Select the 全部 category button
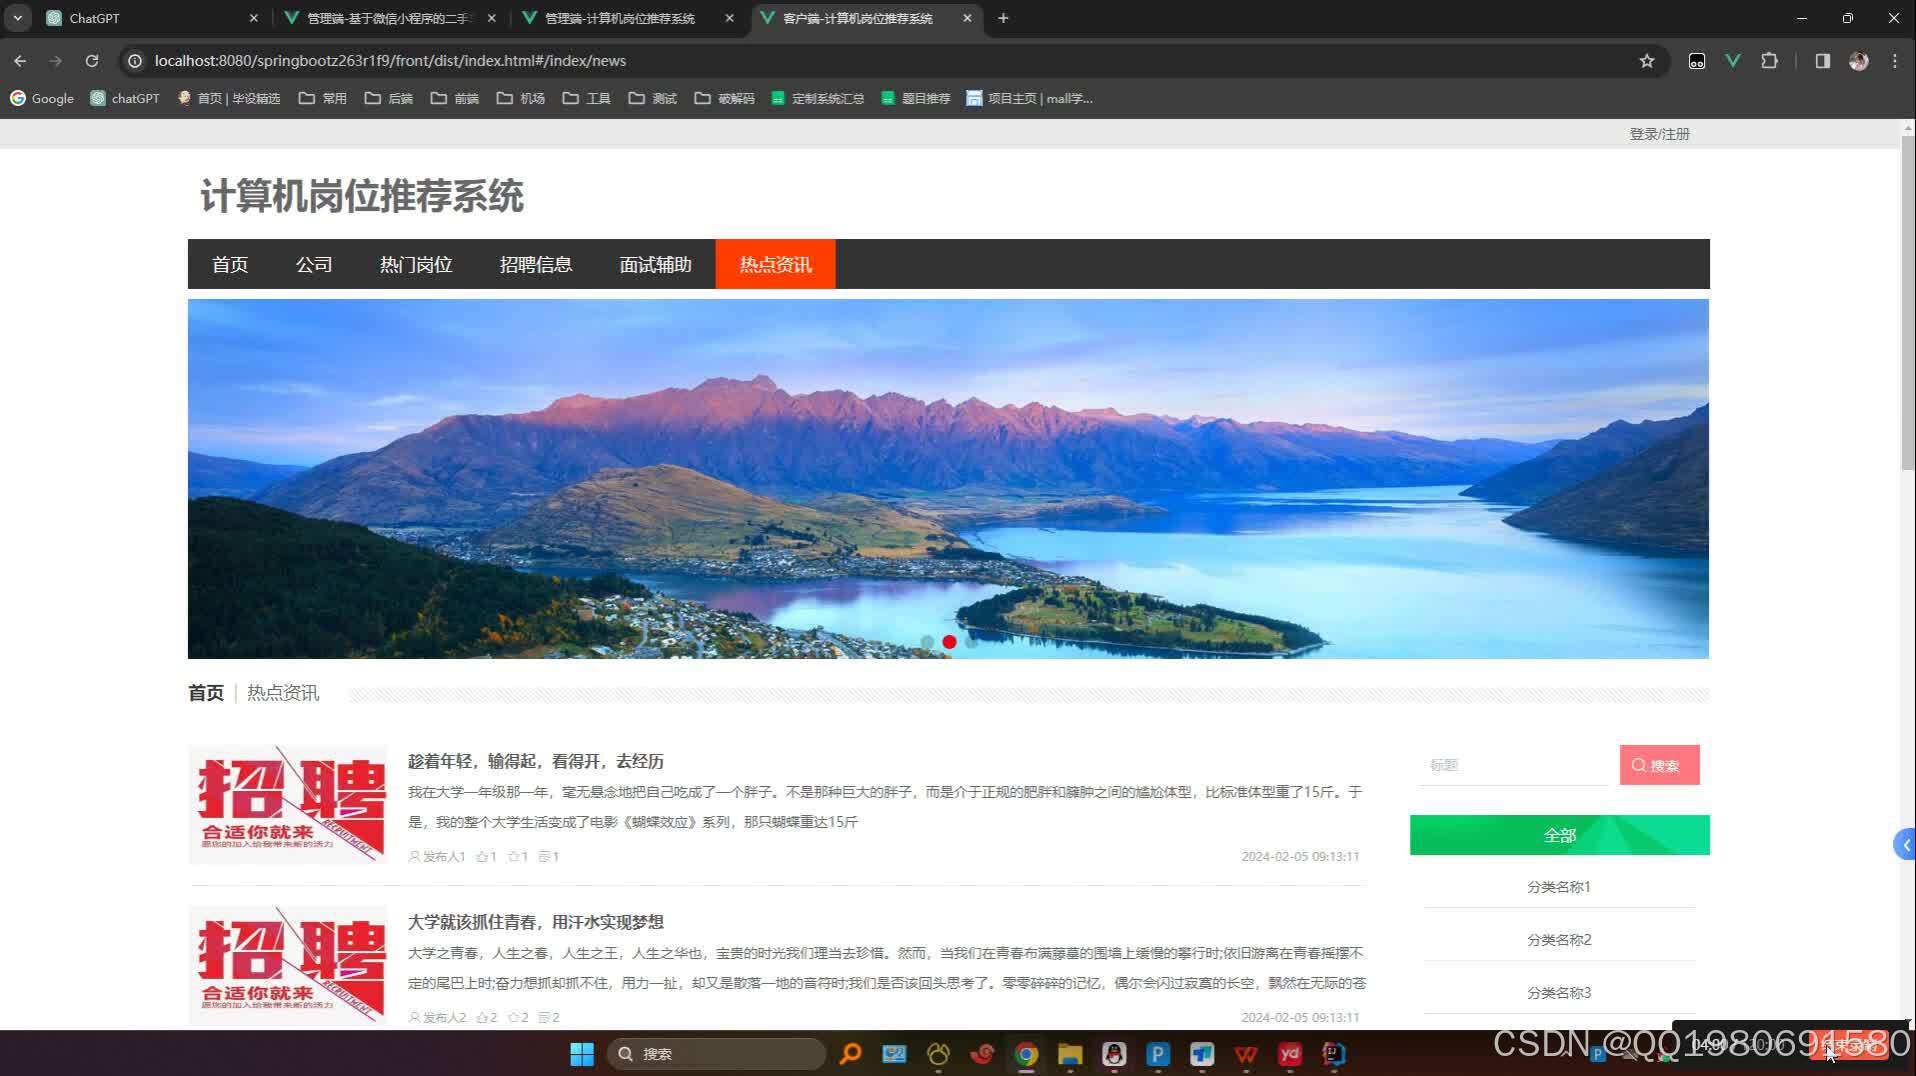 1559,834
